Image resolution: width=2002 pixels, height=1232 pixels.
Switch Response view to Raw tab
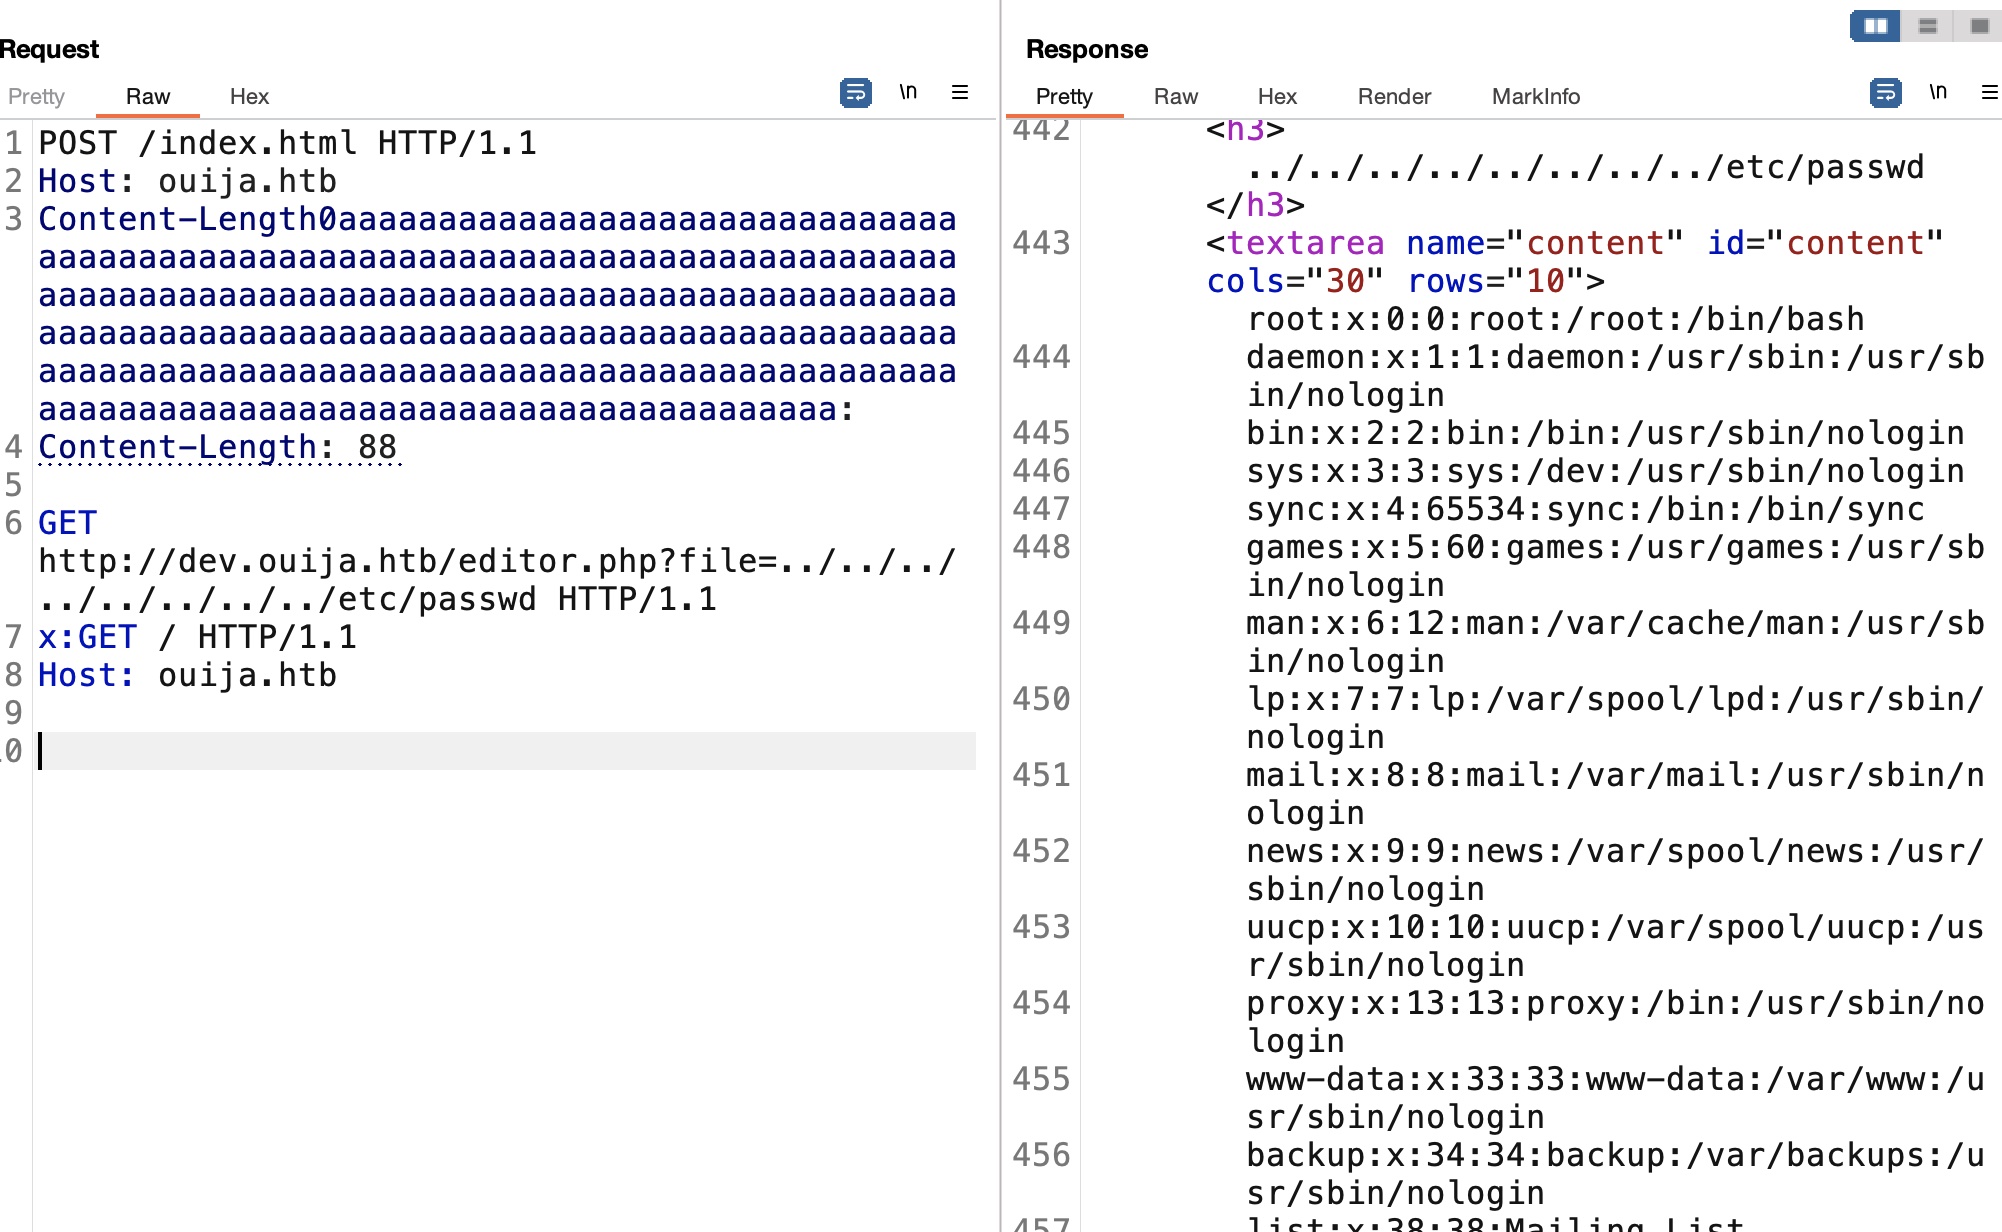(1175, 97)
